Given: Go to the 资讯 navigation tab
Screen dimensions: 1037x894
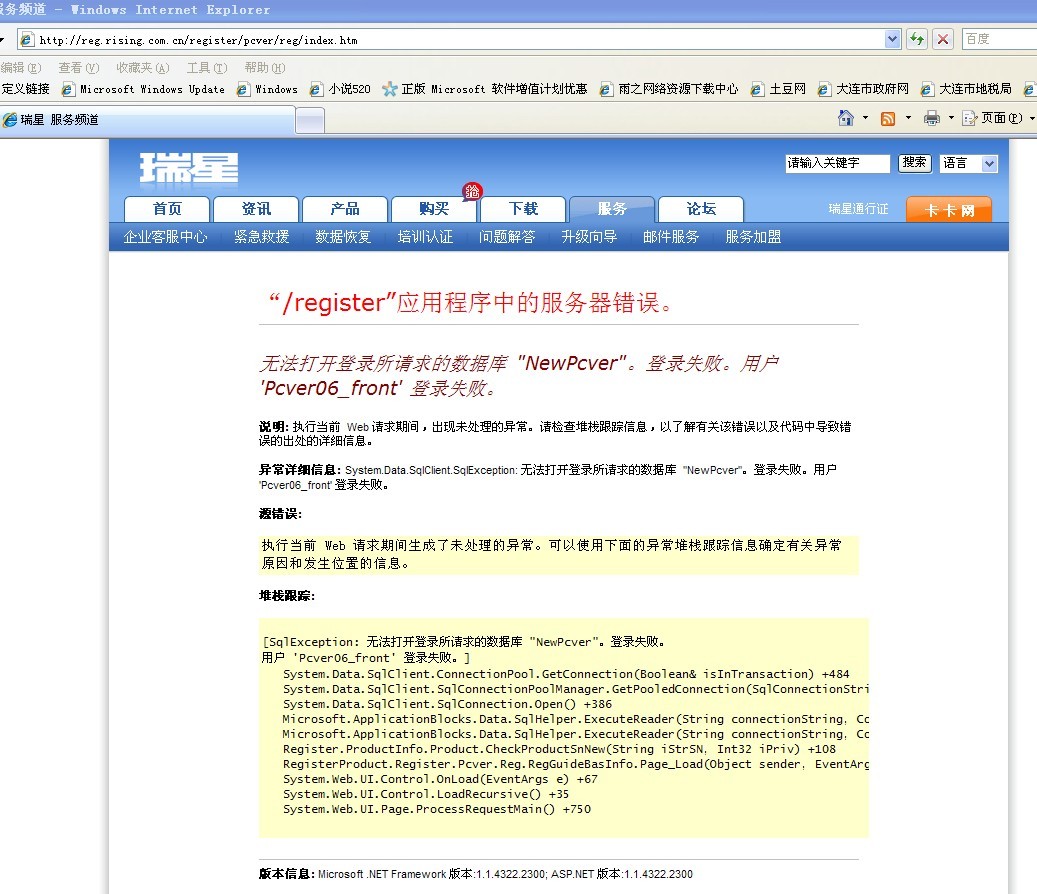Looking at the screenshot, I should coord(256,209).
